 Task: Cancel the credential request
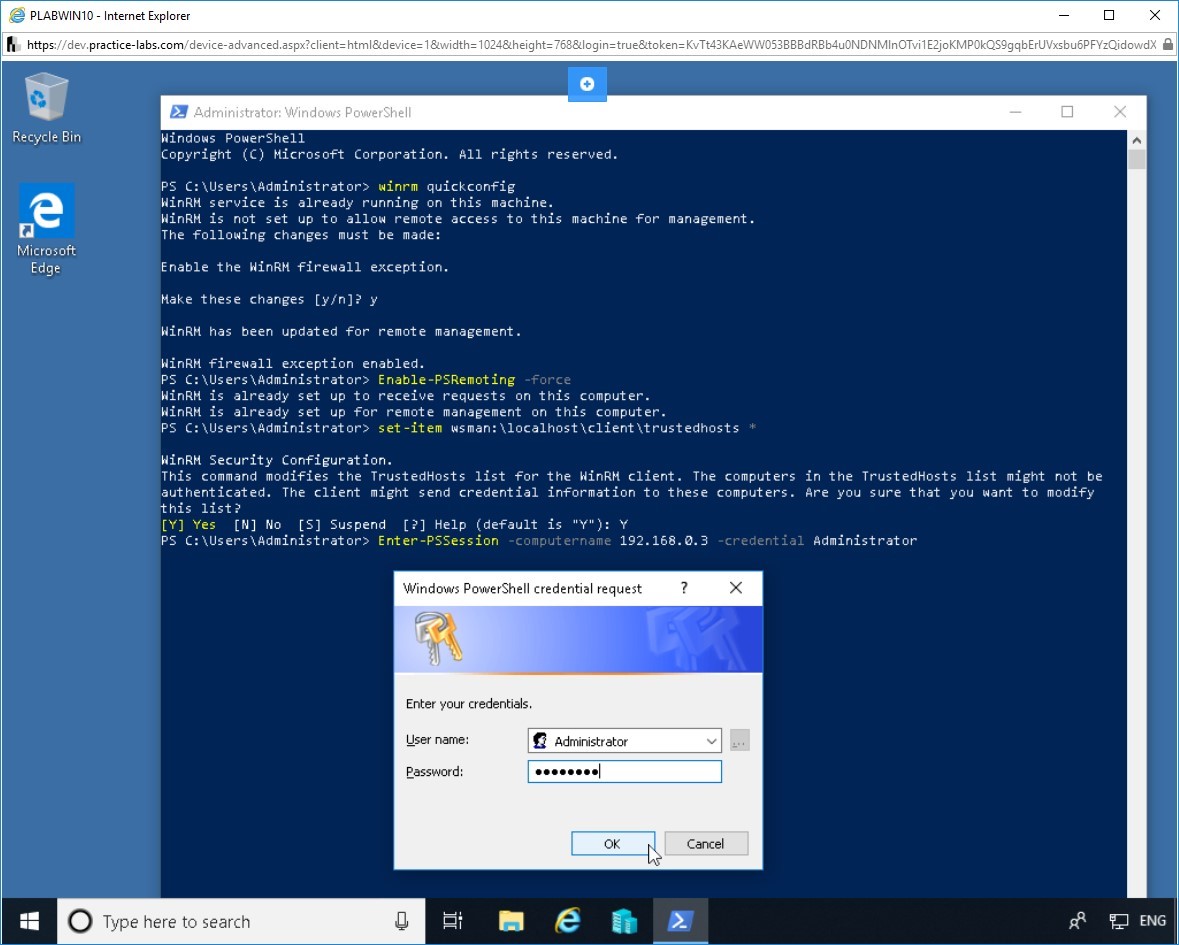click(706, 844)
